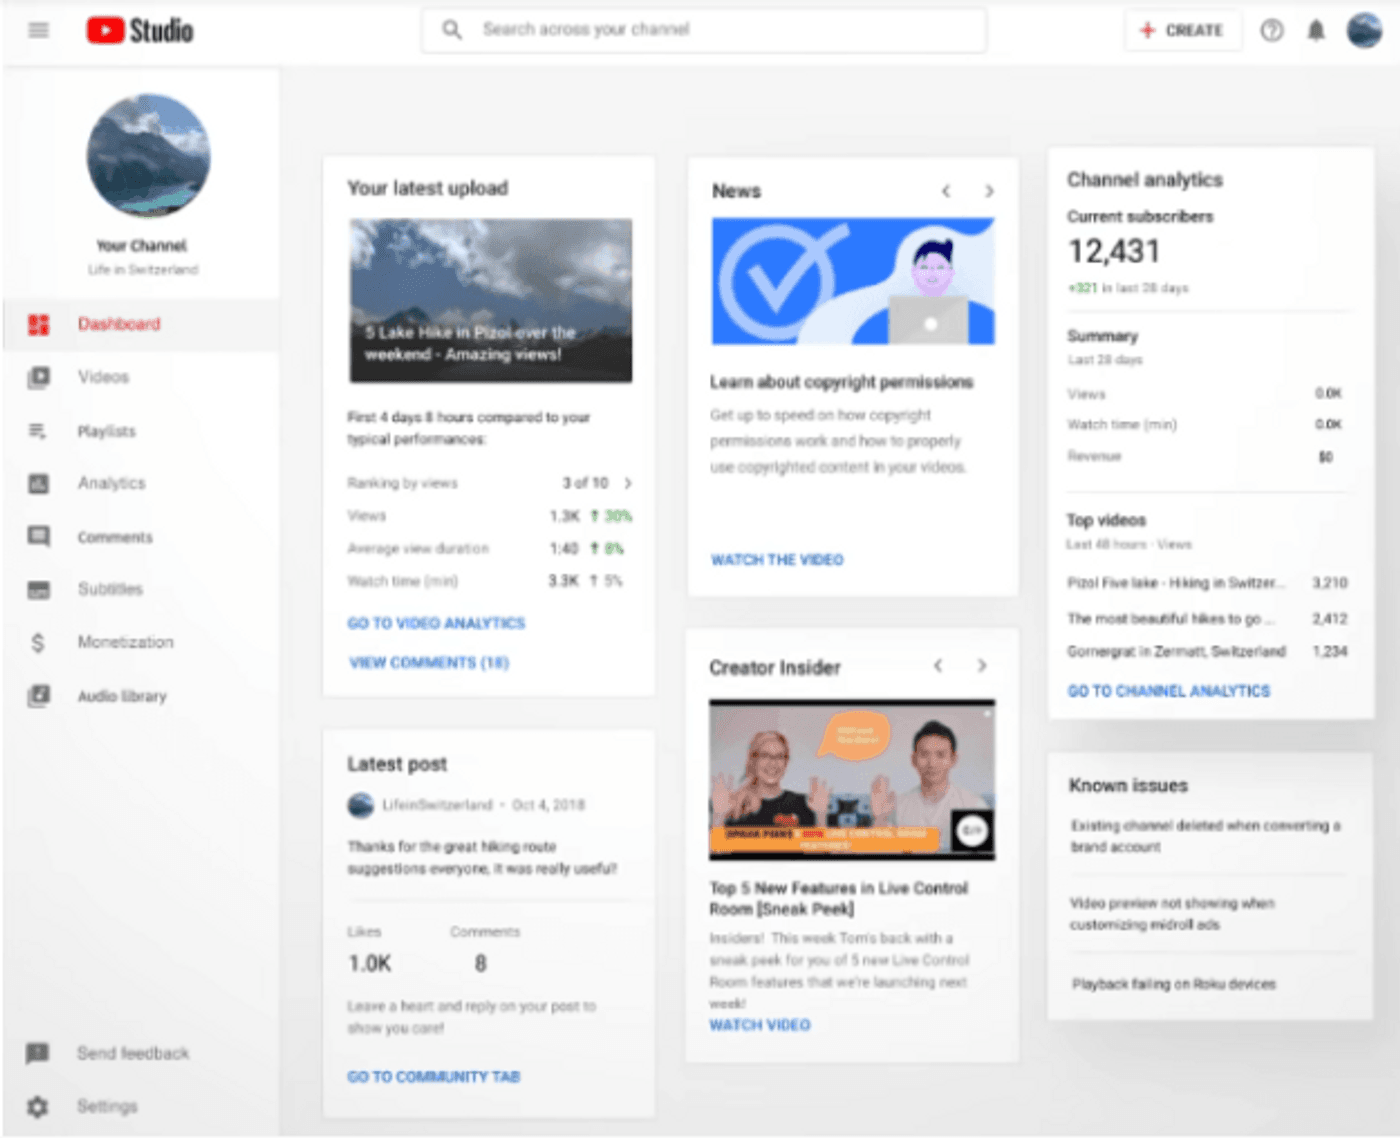Viewport: 1400px width, 1138px height.
Task: Open the help question mark icon
Action: [x=1271, y=31]
